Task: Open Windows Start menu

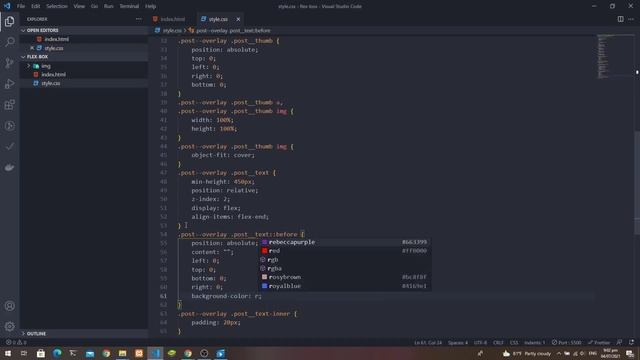Action: [8, 353]
